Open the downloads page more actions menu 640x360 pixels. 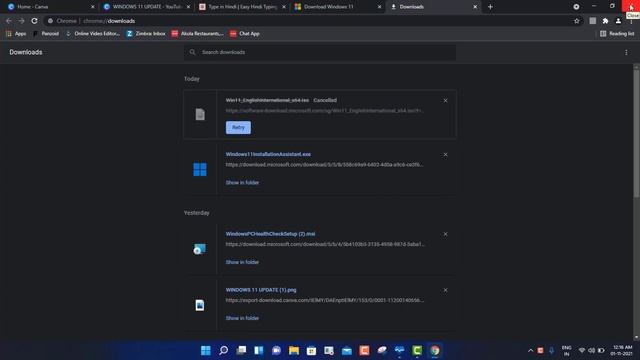tap(626, 52)
